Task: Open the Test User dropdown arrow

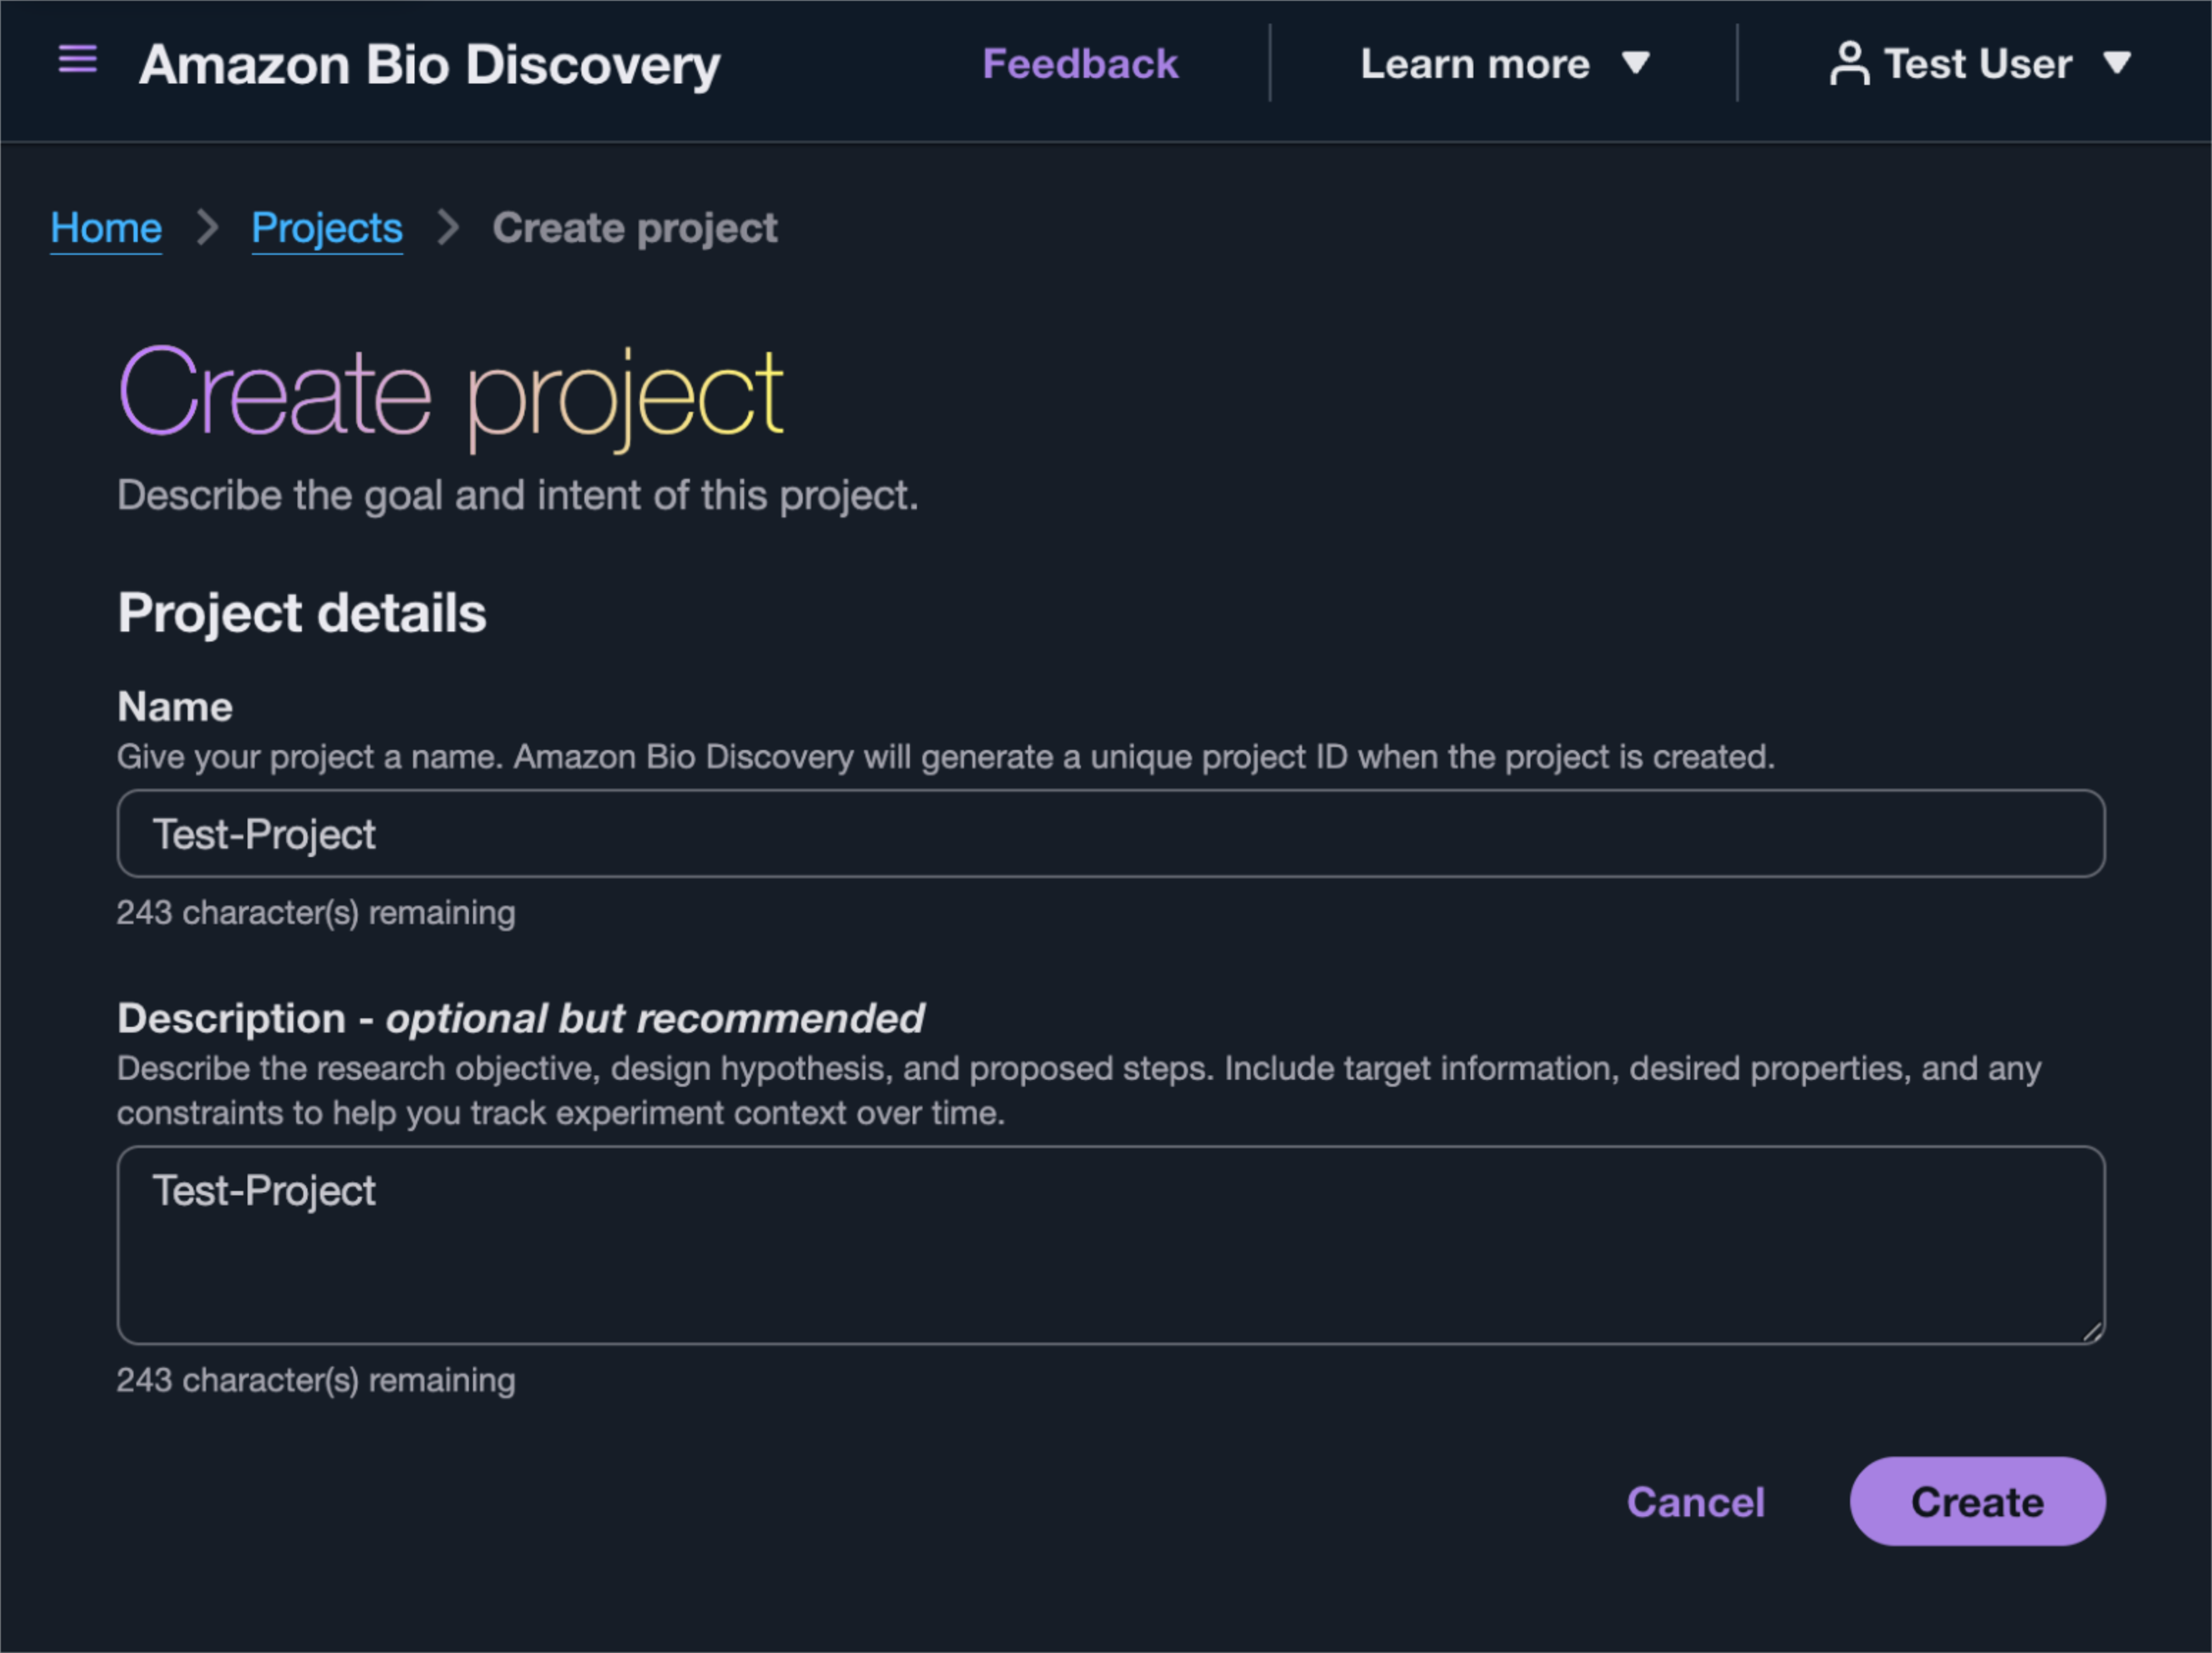Action: pyautogui.click(x=2116, y=63)
